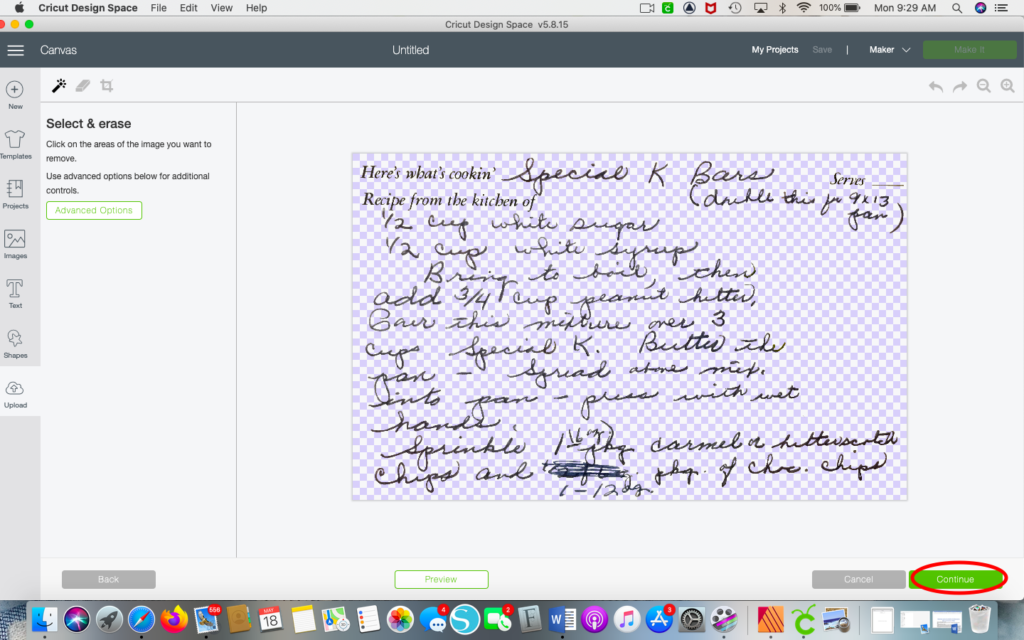
Task: Open Time Machine menu bar icon
Action: coord(735,8)
